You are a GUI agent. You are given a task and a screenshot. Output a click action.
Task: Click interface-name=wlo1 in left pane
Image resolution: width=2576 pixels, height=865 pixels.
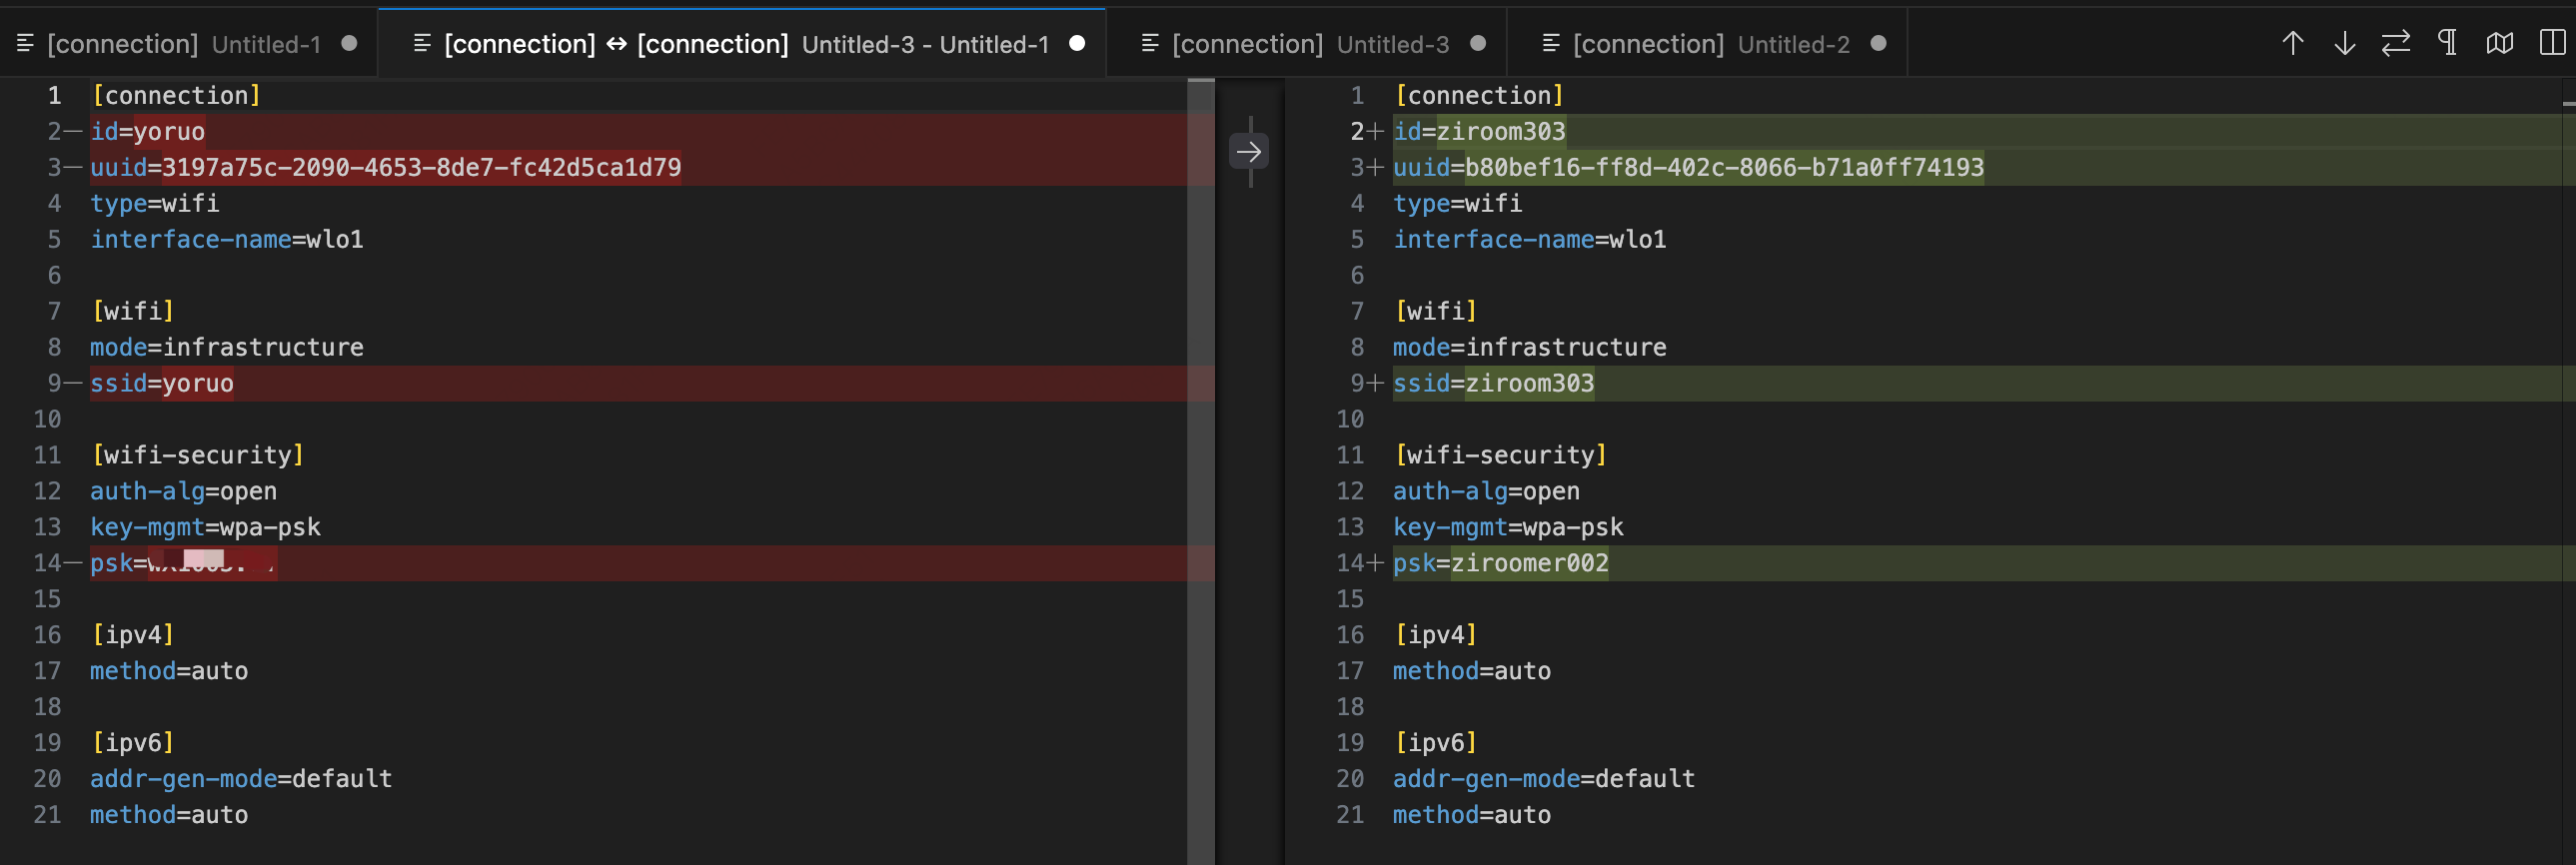click(227, 239)
